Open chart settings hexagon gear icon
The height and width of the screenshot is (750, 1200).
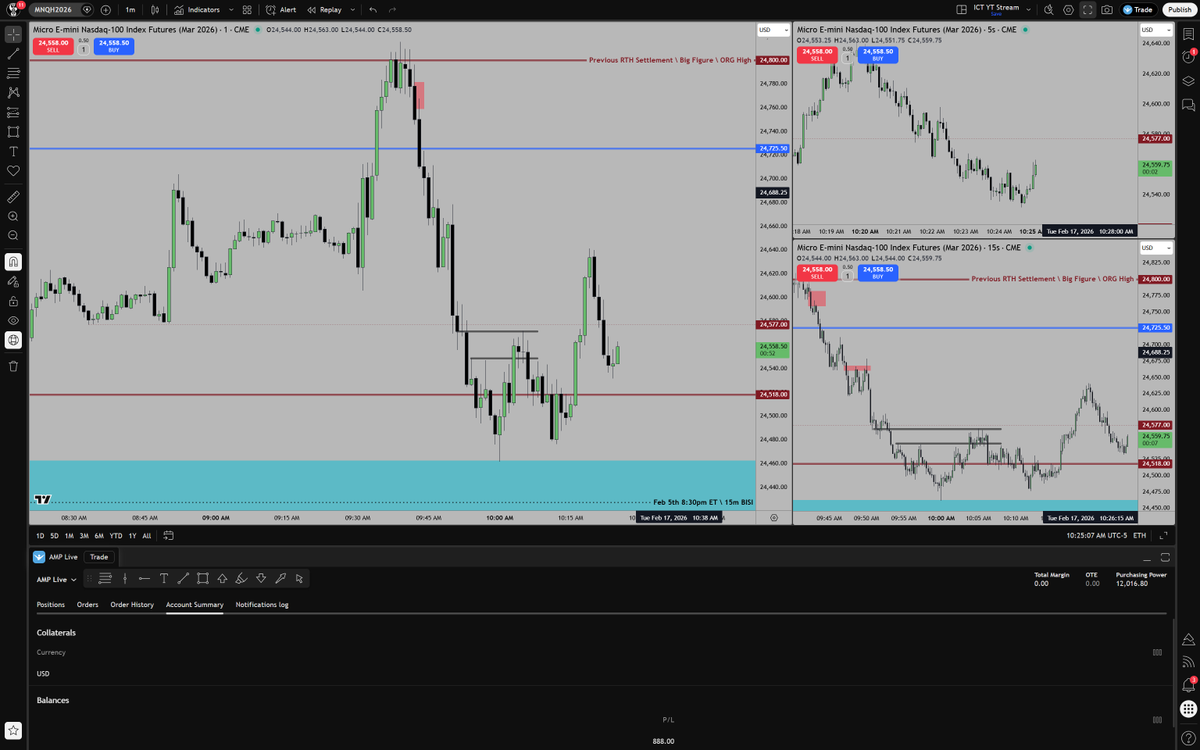(x=1068, y=9)
